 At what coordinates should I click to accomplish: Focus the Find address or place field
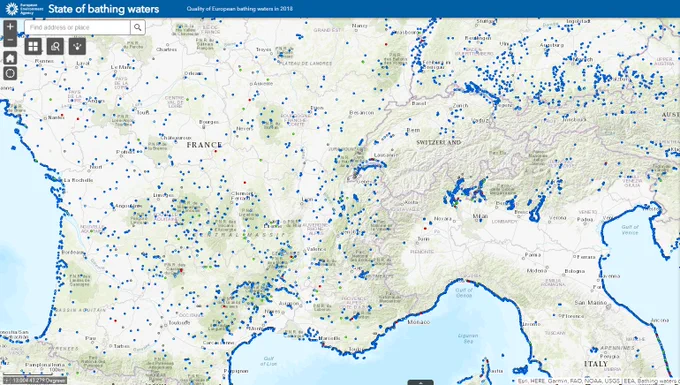click(x=77, y=27)
